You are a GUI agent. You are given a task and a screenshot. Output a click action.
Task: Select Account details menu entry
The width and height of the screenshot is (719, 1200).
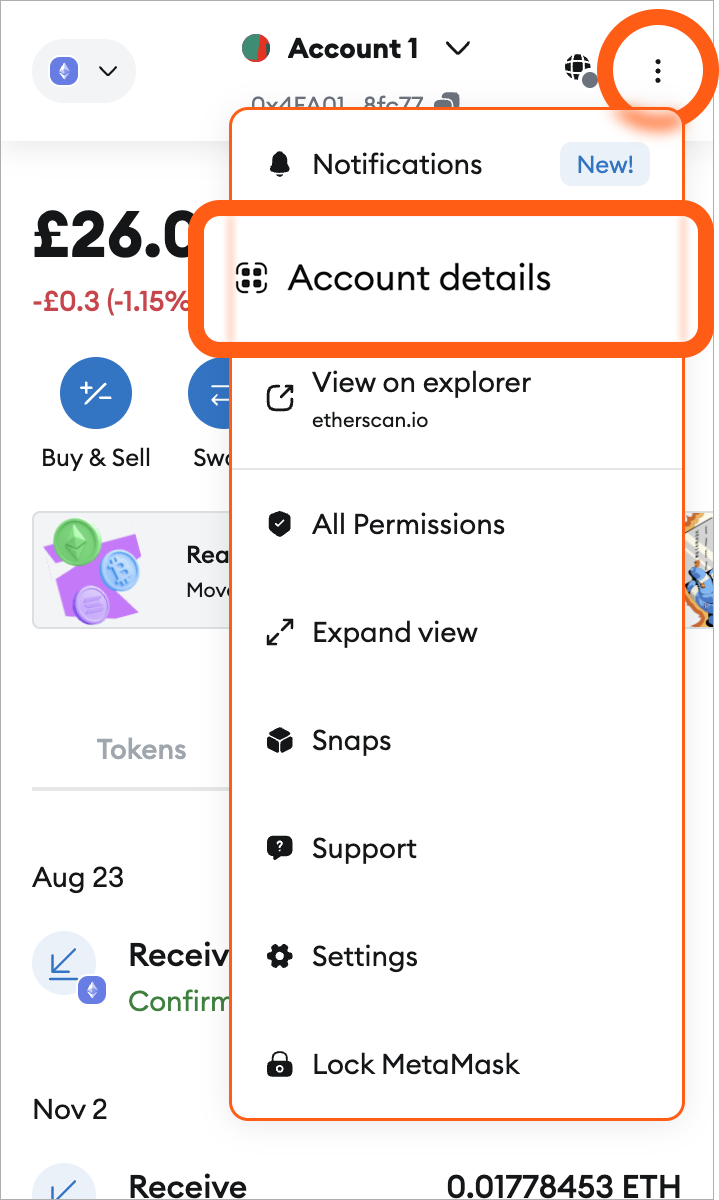(420, 278)
